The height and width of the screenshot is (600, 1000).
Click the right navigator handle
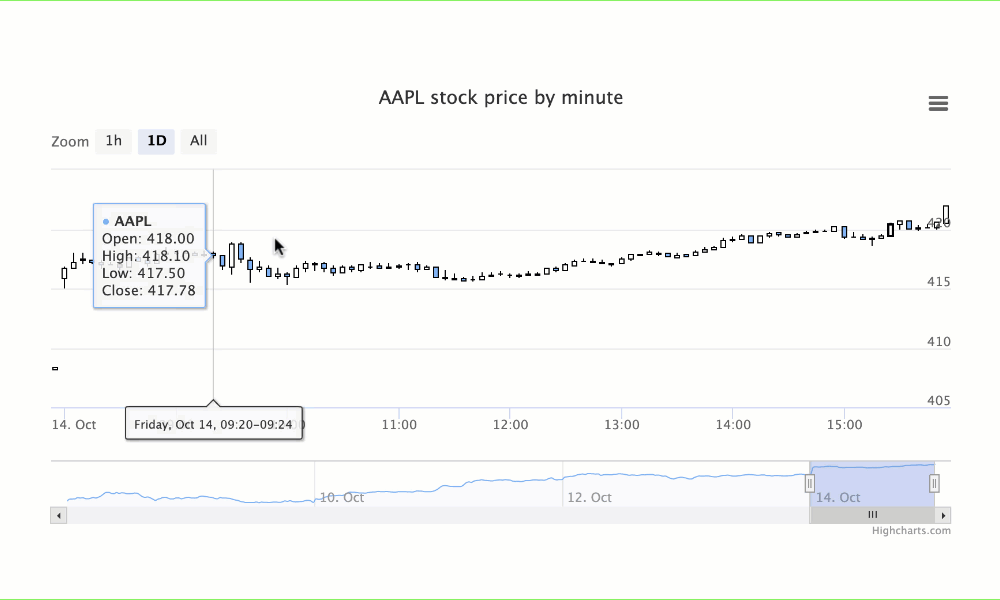click(934, 484)
